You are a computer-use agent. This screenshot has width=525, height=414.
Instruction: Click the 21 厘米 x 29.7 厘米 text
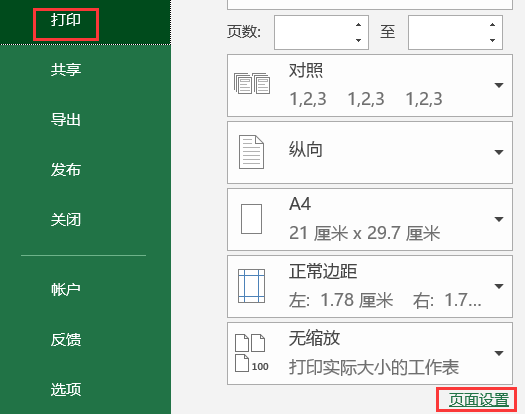[364, 233]
